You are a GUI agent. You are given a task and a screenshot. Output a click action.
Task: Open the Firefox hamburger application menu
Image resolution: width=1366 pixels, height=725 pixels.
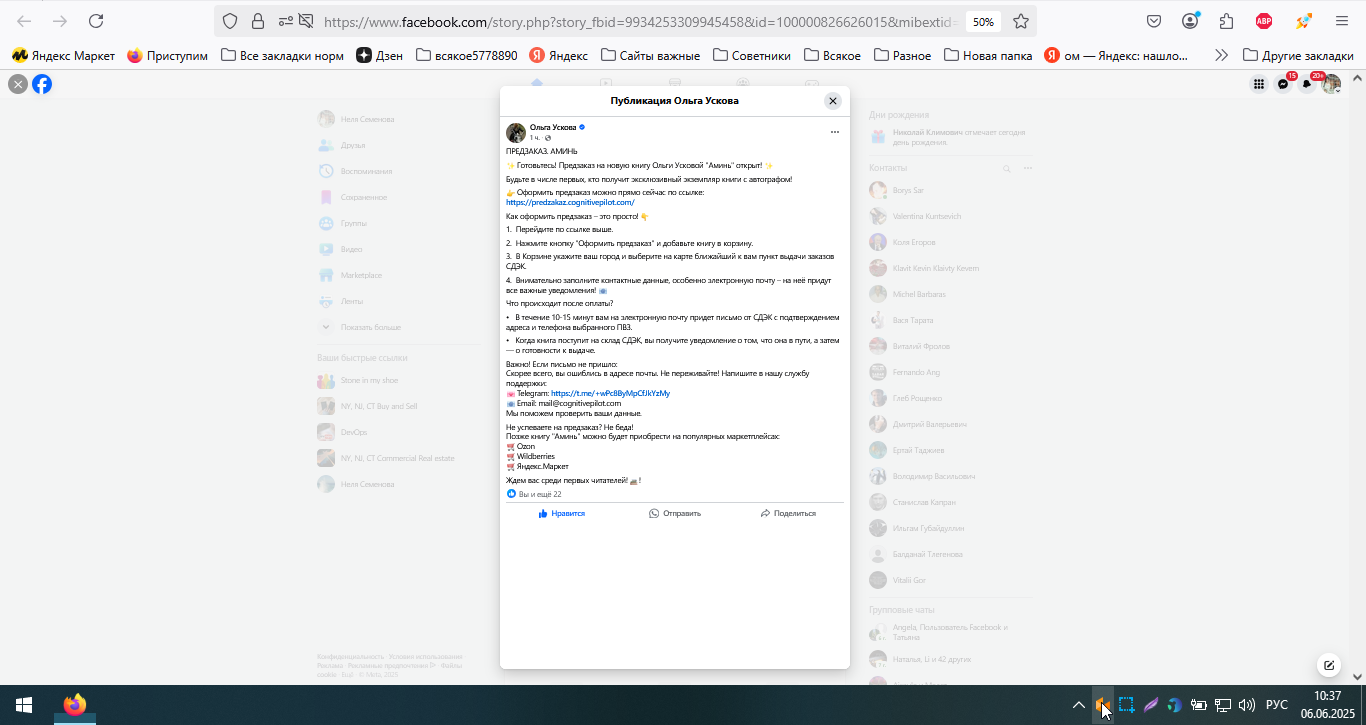1342,21
